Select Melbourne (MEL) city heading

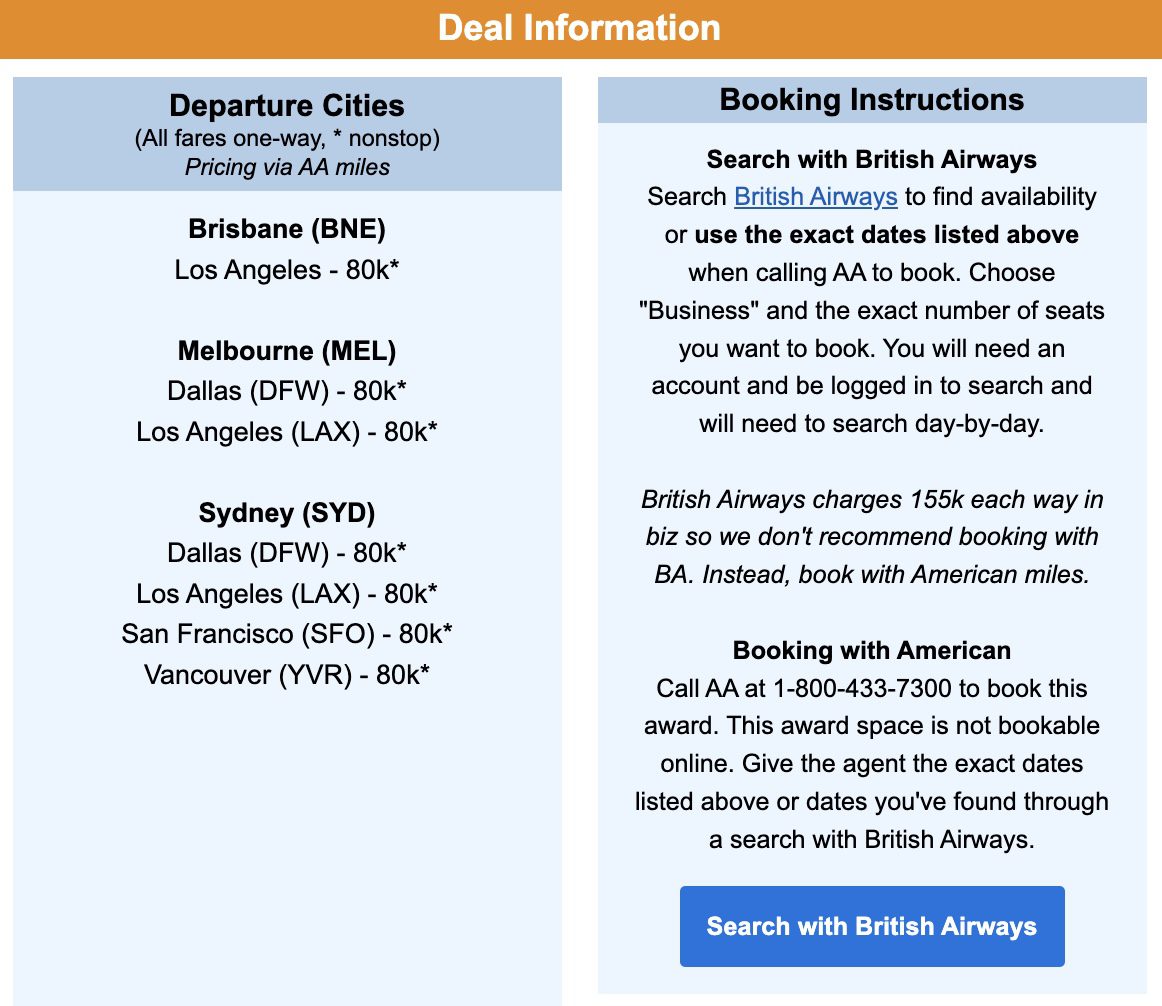287,350
